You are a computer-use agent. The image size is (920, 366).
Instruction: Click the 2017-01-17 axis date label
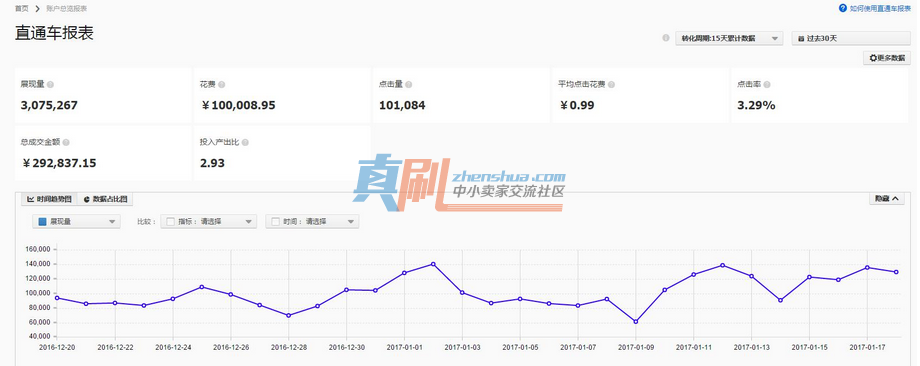867,347
